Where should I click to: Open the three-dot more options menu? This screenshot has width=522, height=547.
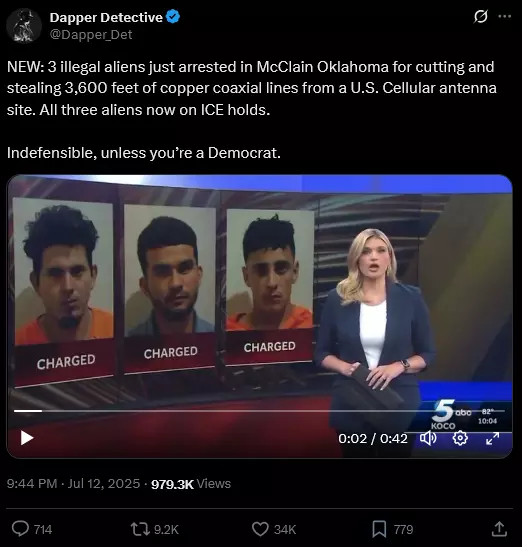505,16
